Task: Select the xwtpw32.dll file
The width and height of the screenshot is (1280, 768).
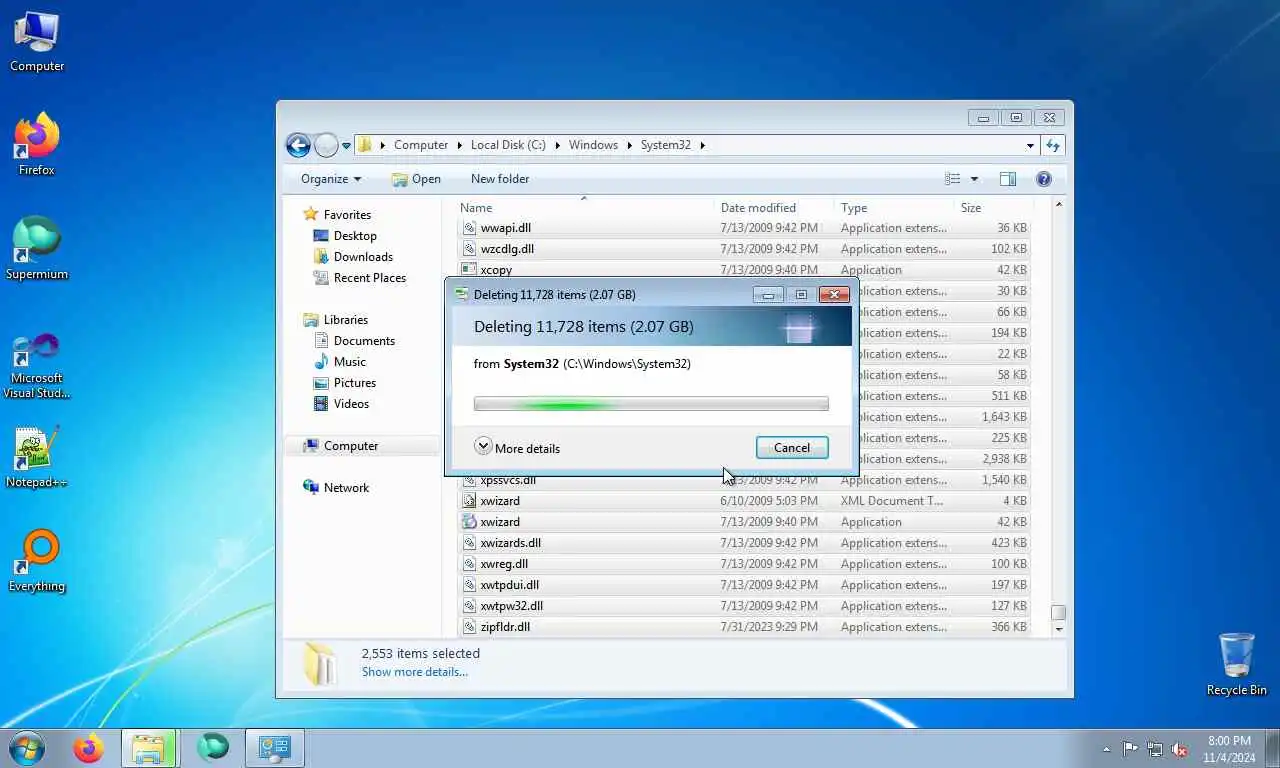Action: coord(745,606)
